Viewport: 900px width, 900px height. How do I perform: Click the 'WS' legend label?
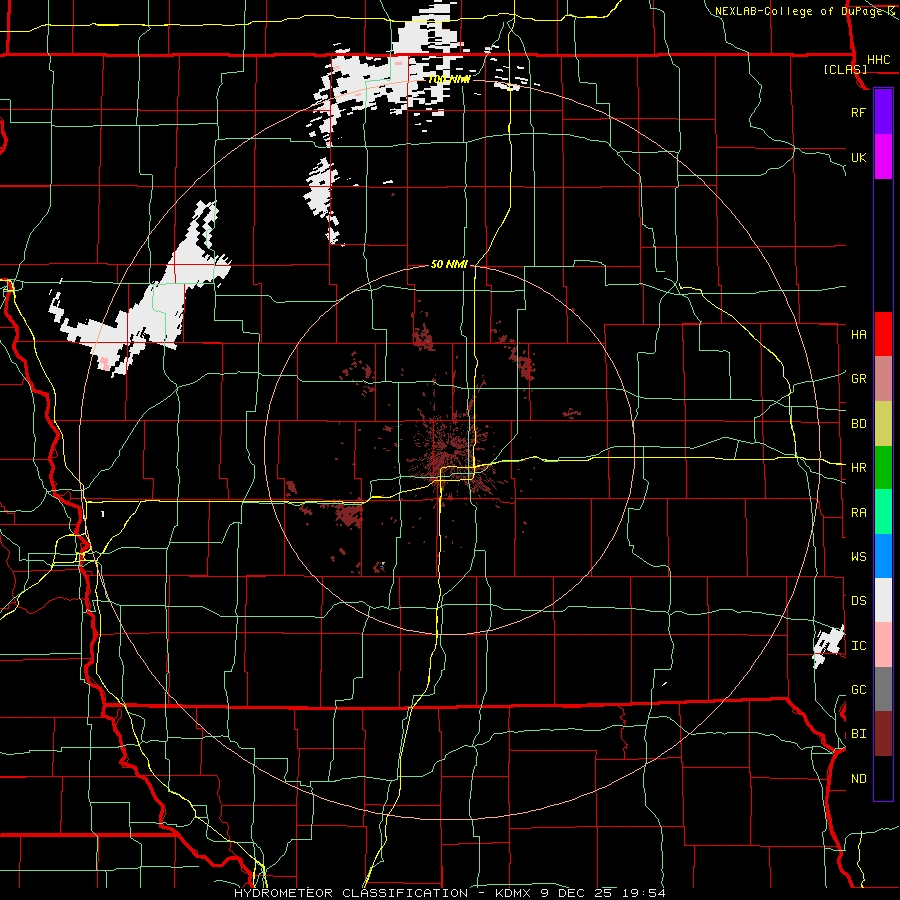(x=859, y=557)
